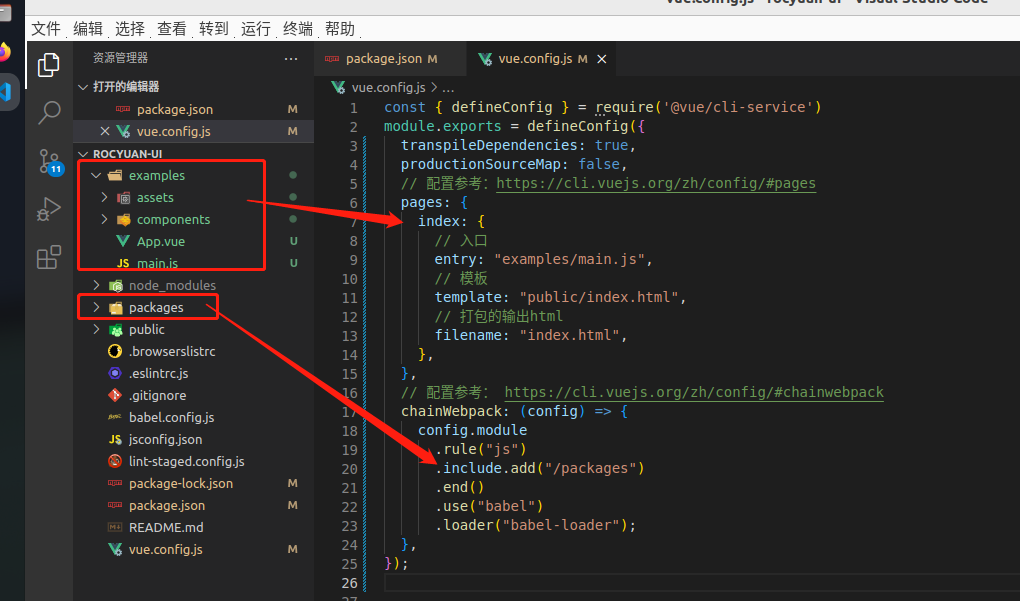The height and width of the screenshot is (601, 1020).
Task: Click the "/packages" string on line 20
Action: (x=591, y=468)
